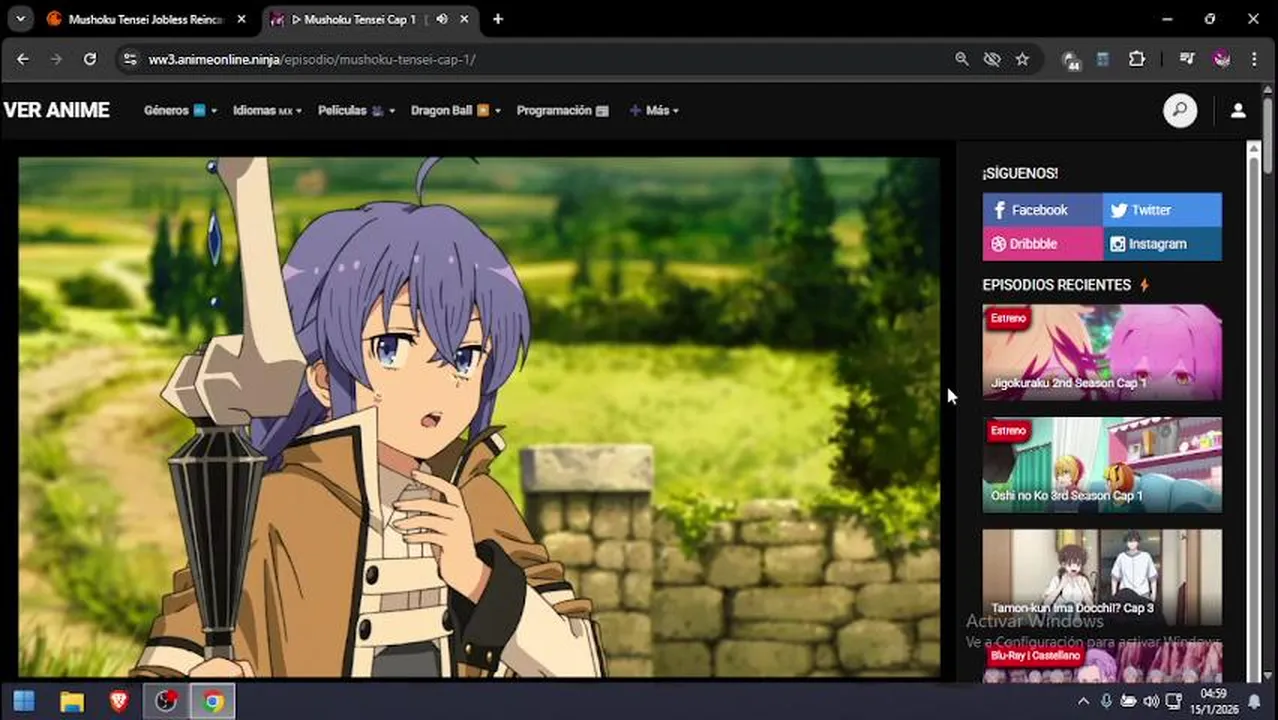The height and width of the screenshot is (720, 1278).
Task: Expand the Idiomas dropdown menu
Action: click(x=267, y=110)
